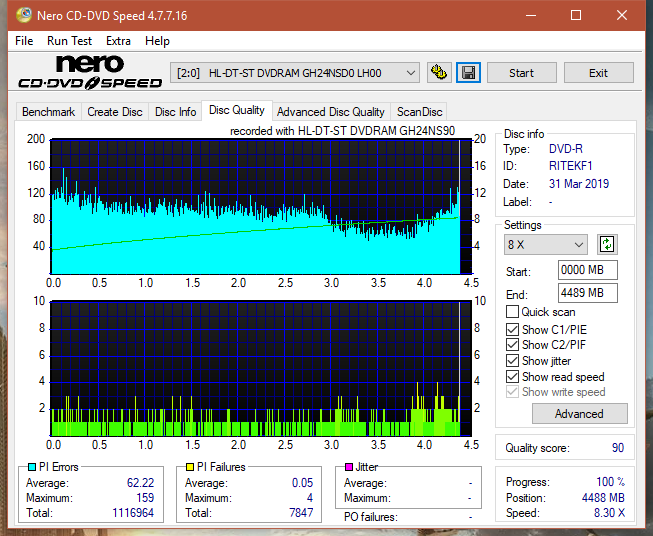Click PI Failures total 7847

pyautogui.click(x=301, y=512)
